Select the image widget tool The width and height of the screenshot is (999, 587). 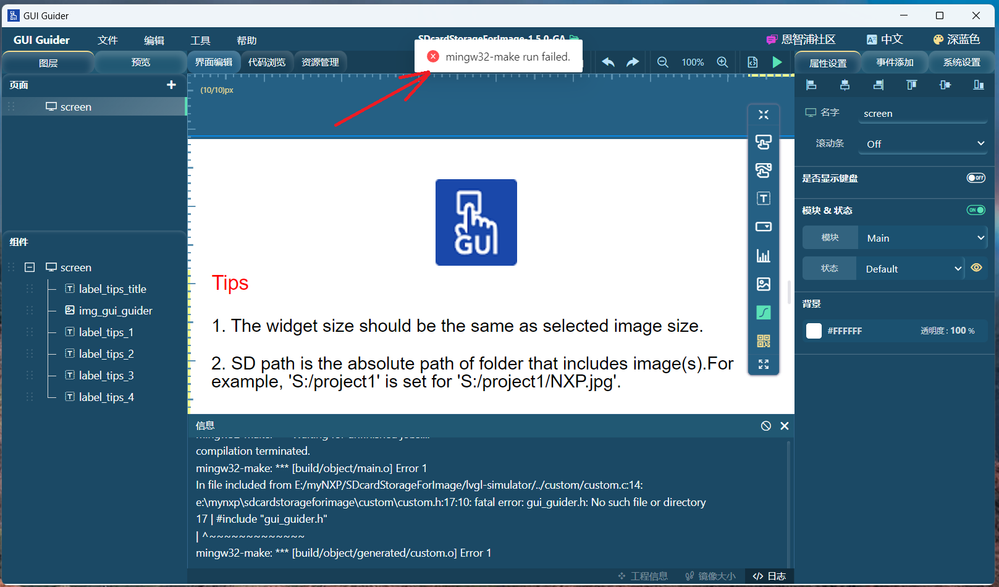pos(763,284)
